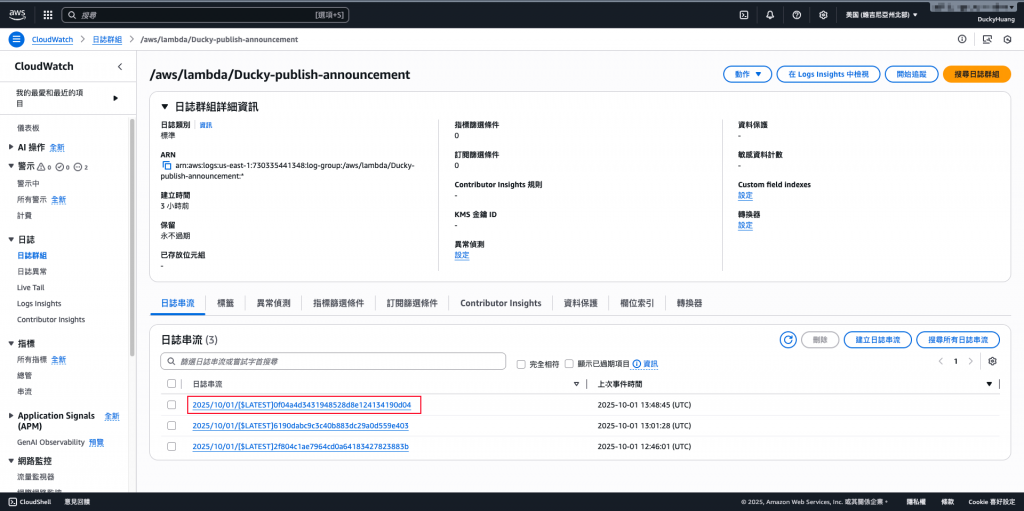Click the 搜尋所有日誌串流 button
Viewport: 1024px width, 511px height.
[958, 340]
